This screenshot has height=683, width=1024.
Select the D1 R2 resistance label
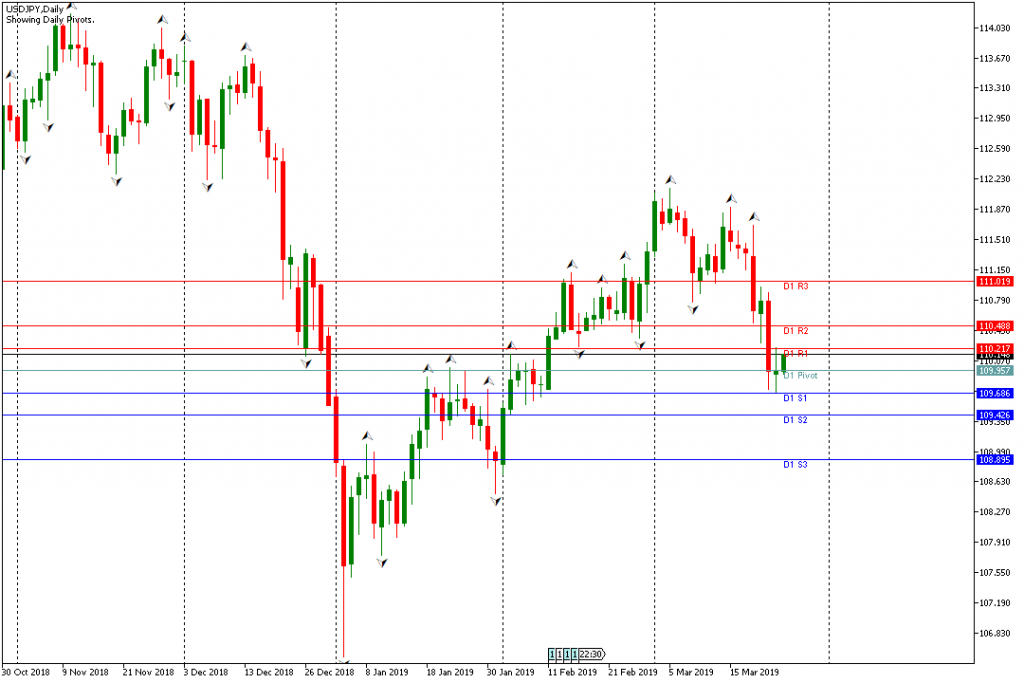(x=795, y=331)
